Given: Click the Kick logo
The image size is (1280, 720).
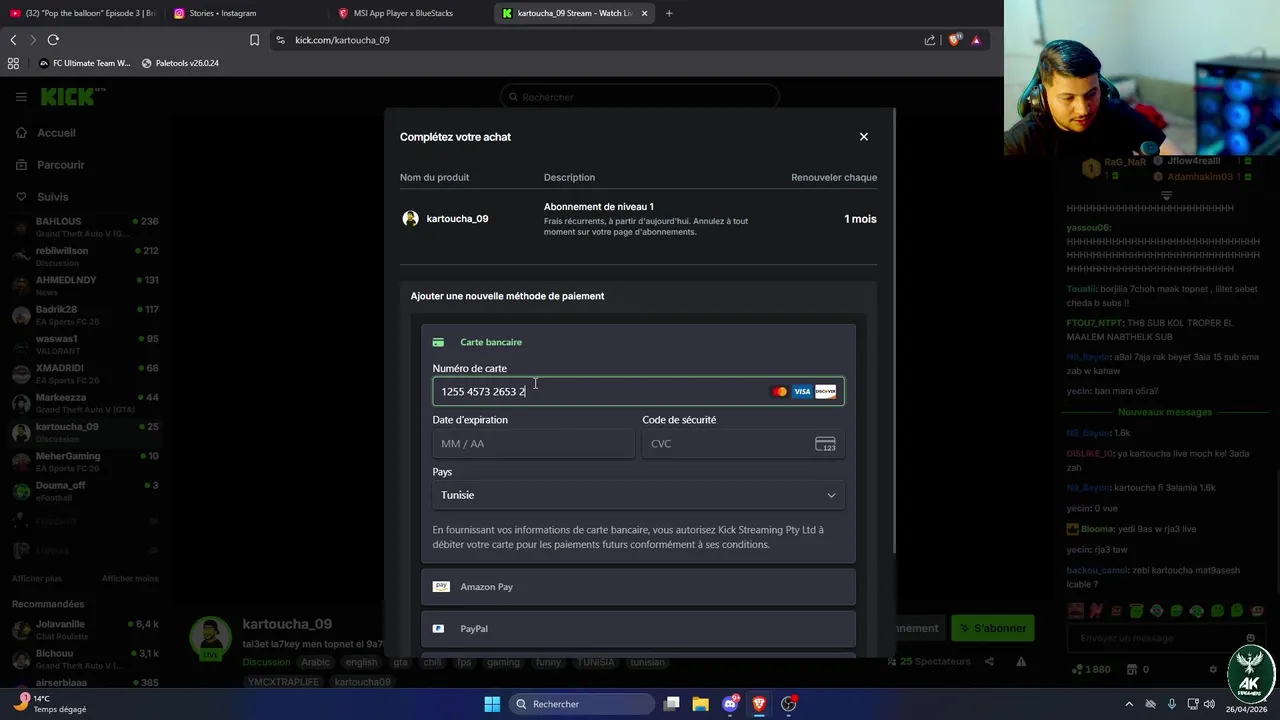Looking at the screenshot, I should [x=72, y=97].
